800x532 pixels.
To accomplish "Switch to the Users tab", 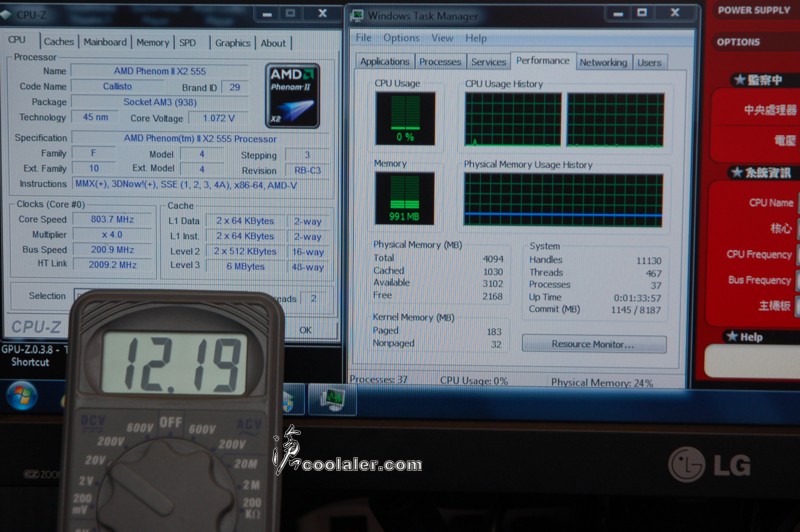I will pyautogui.click(x=649, y=62).
